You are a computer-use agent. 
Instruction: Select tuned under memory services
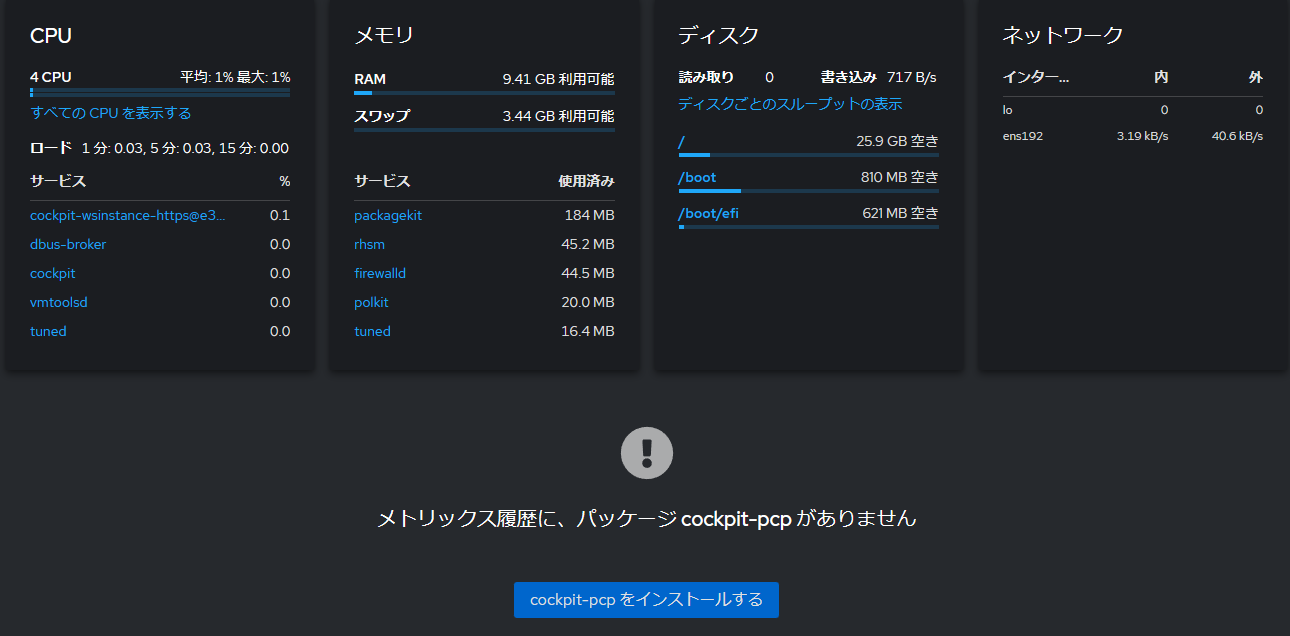pyautogui.click(x=372, y=331)
